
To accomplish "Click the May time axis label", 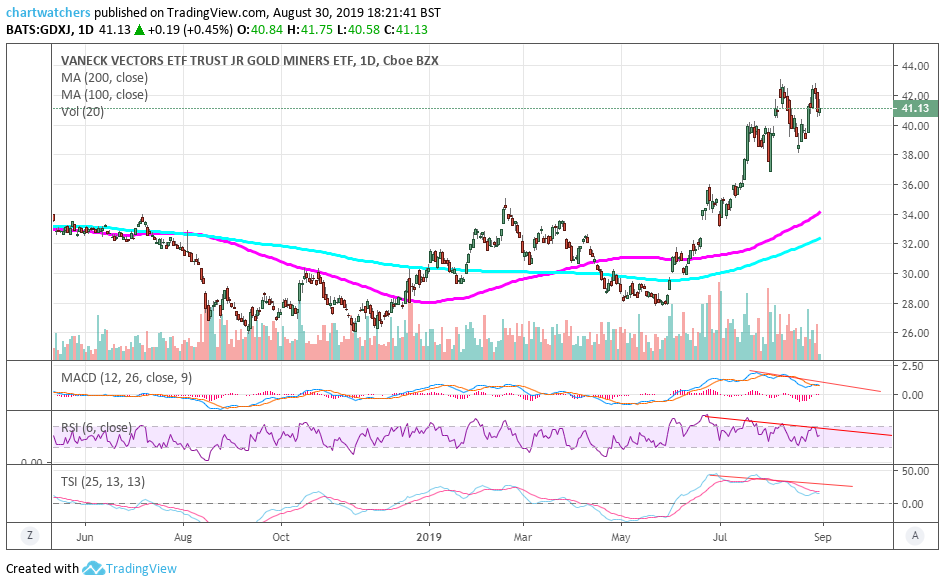I will (621, 537).
